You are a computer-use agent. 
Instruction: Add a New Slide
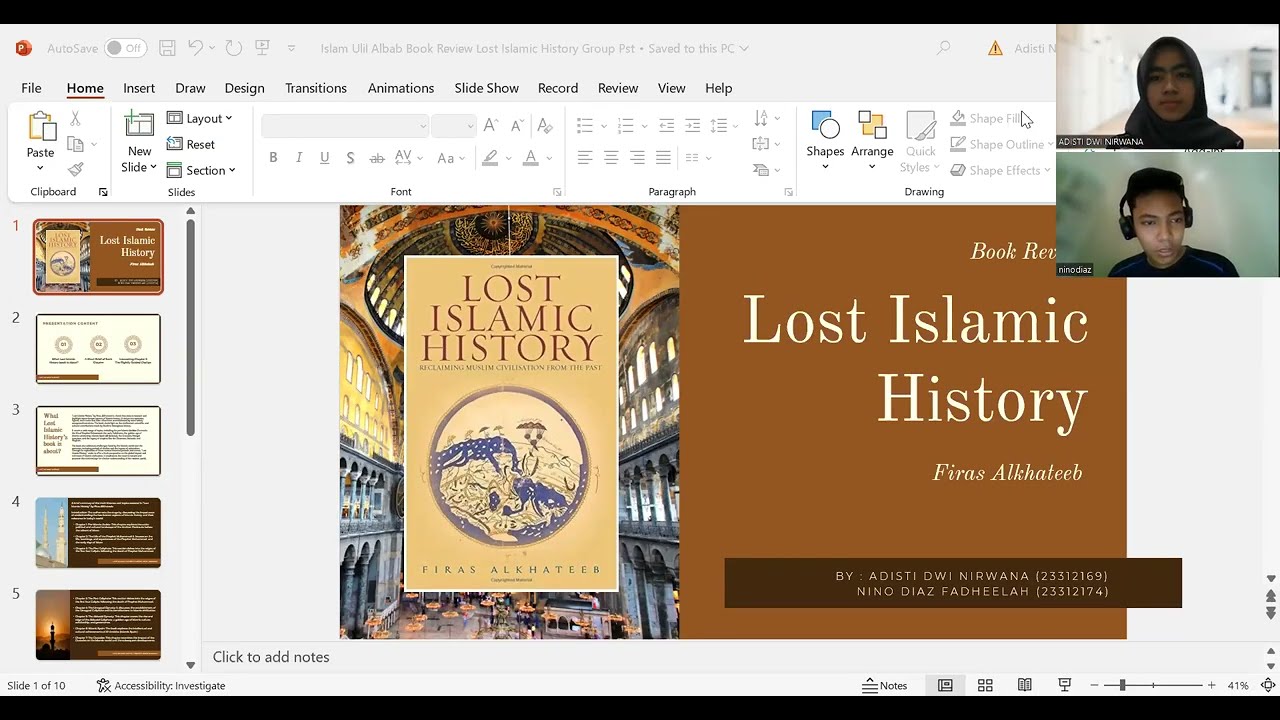(139, 140)
